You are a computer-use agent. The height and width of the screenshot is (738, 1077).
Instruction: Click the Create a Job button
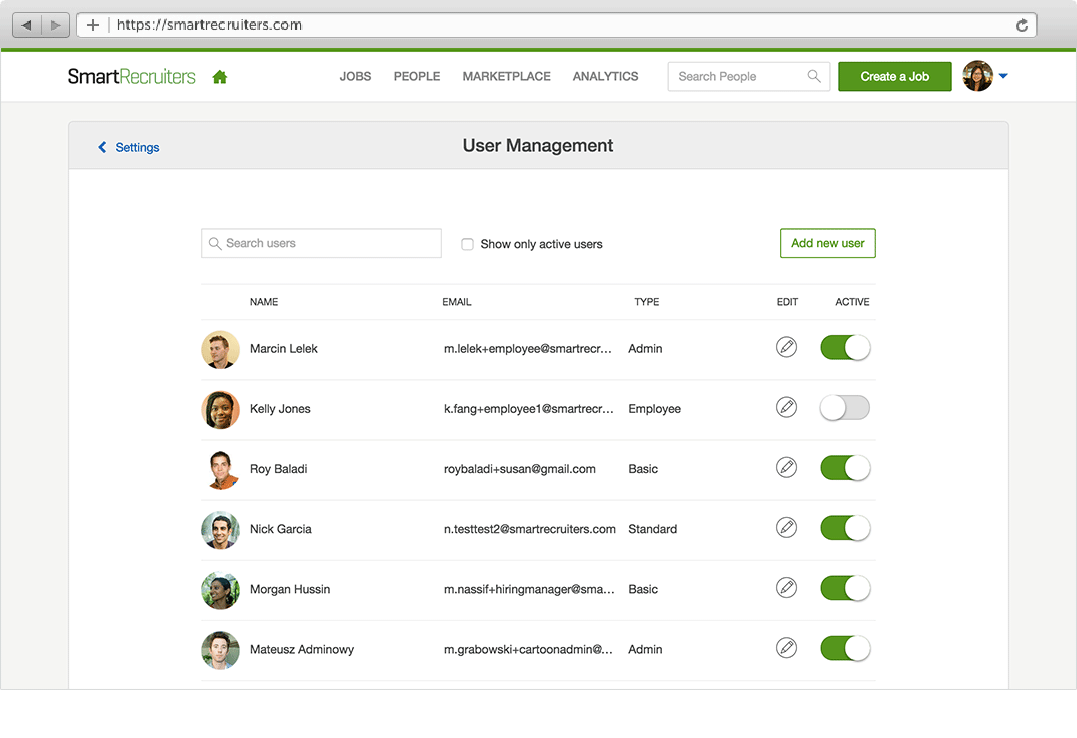(x=894, y=76)
